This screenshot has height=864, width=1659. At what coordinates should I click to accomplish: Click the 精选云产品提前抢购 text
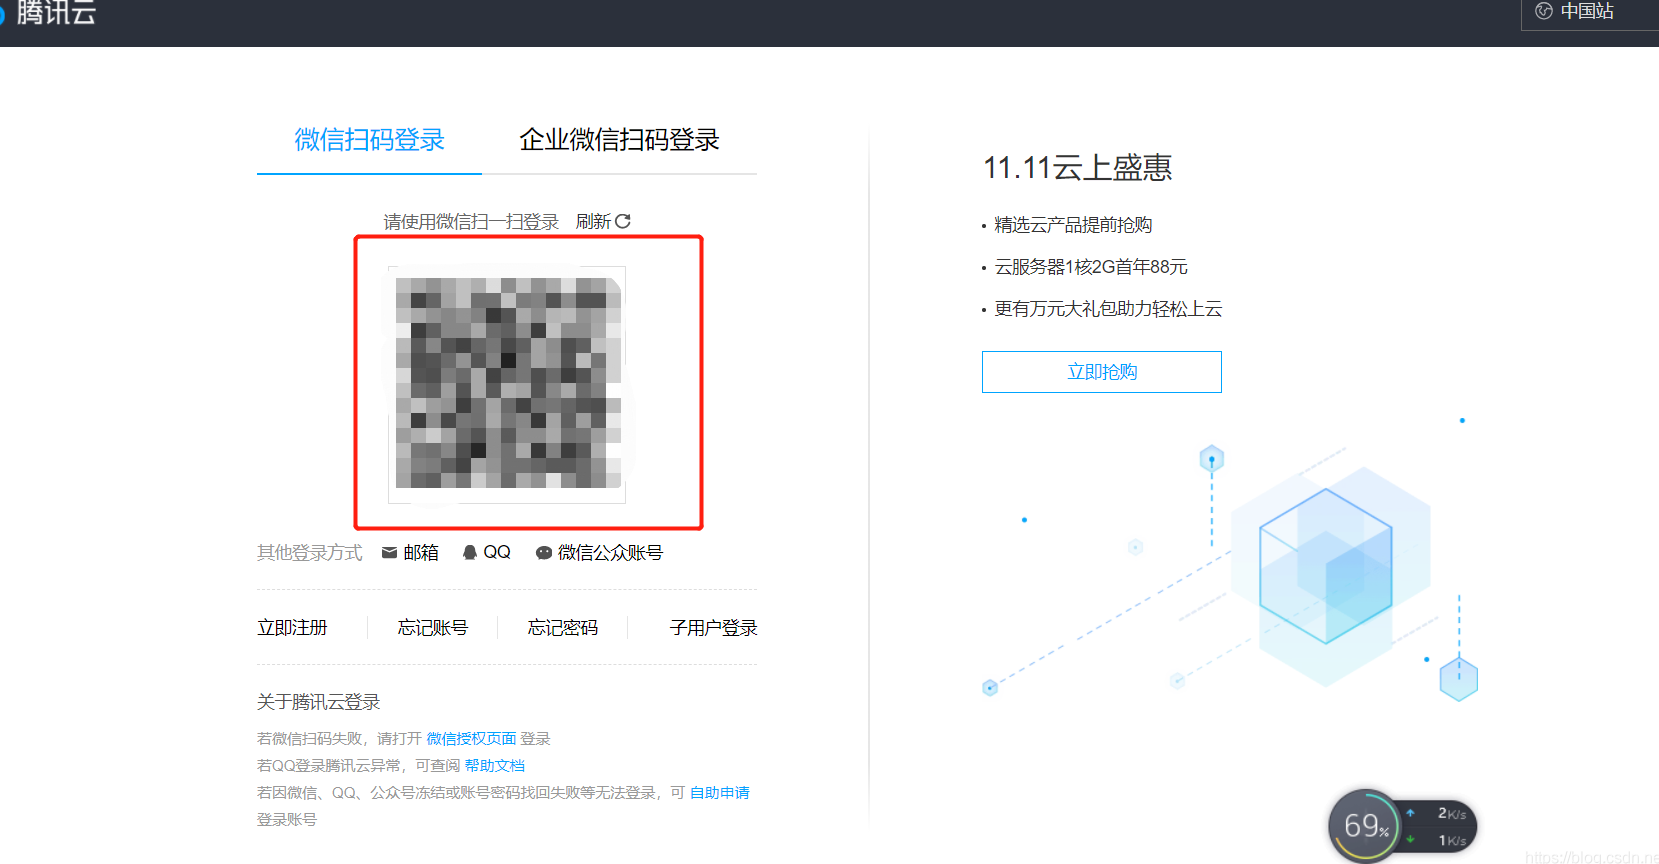point(1073,225)
